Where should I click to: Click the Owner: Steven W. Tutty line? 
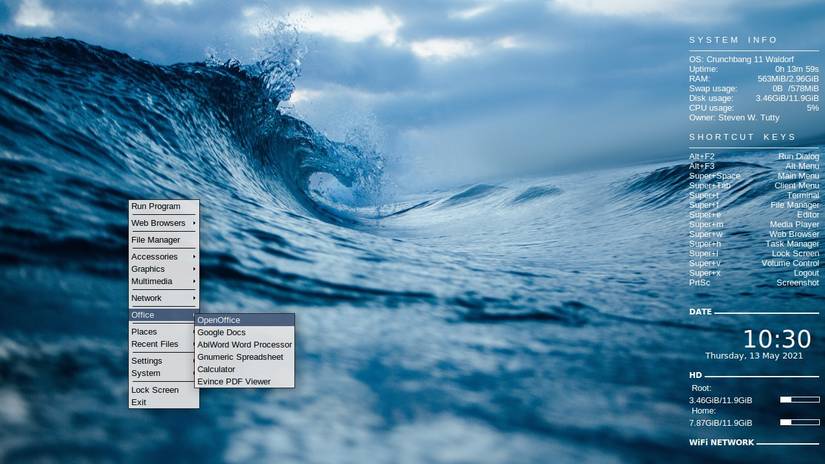(x=734, y=118)
